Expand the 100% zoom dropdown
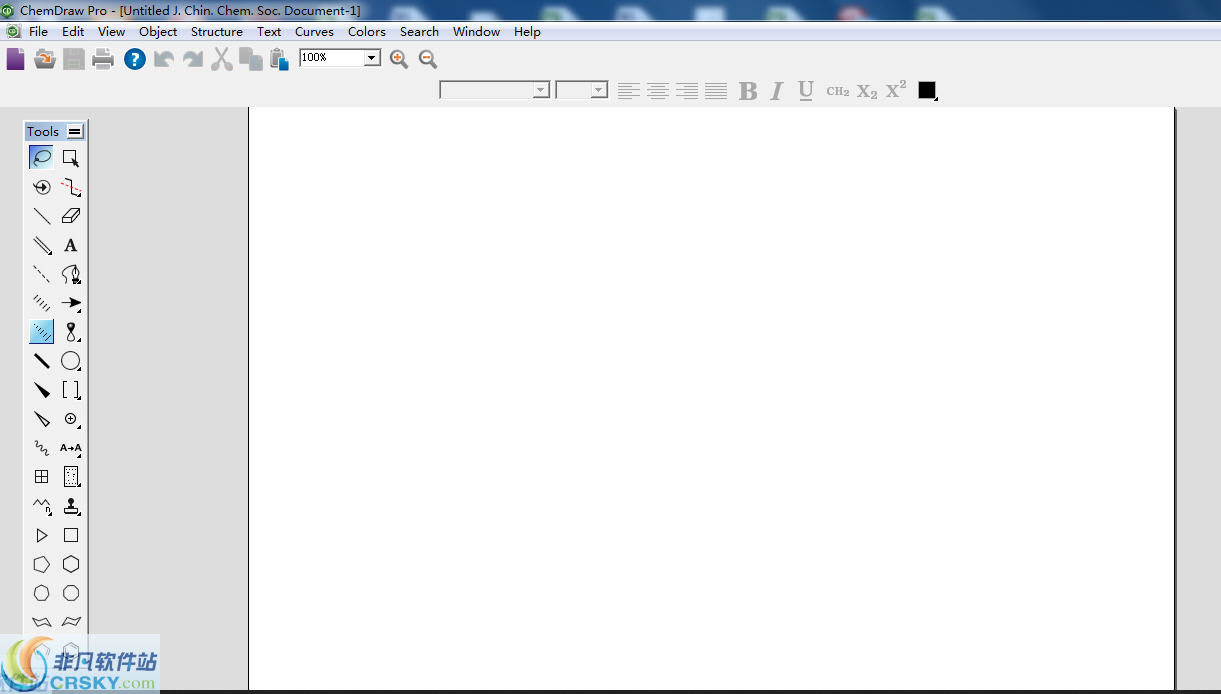The width and height of the screenshot is (1221, 694). (372, 58)
